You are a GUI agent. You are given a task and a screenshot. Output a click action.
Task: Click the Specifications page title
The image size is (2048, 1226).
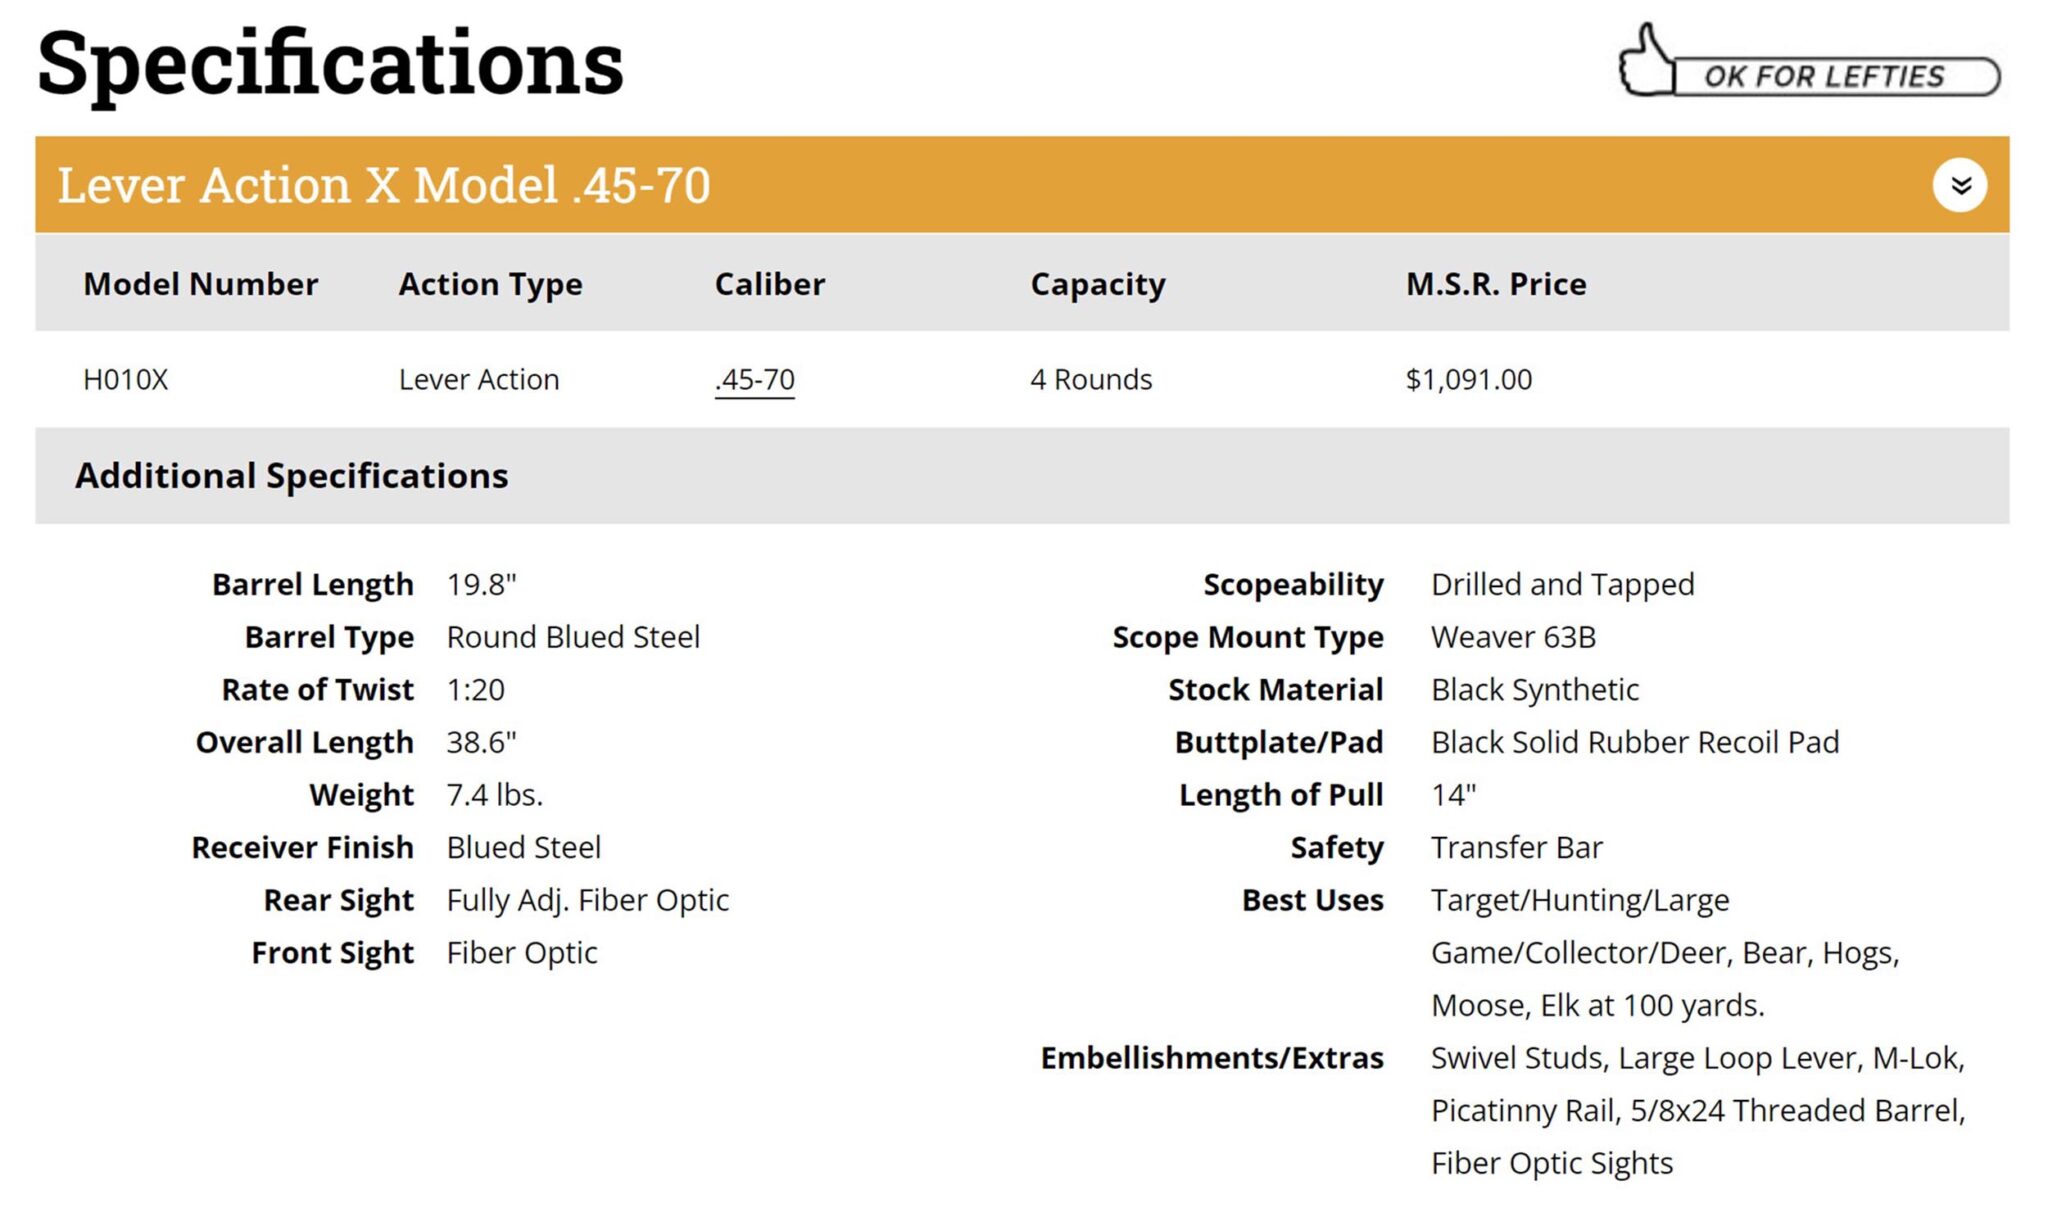click(x=330, y=63)
